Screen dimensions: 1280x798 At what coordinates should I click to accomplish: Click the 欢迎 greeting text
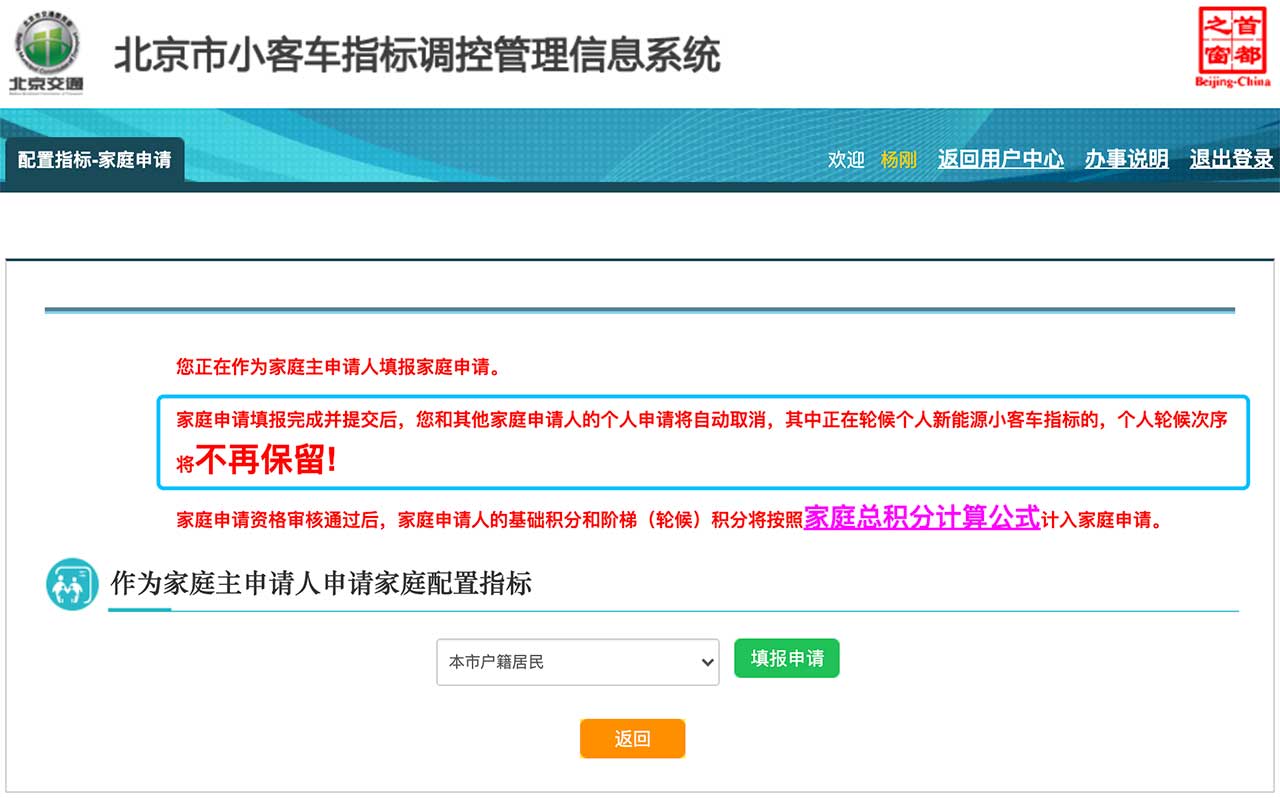[x=846, y=160]
